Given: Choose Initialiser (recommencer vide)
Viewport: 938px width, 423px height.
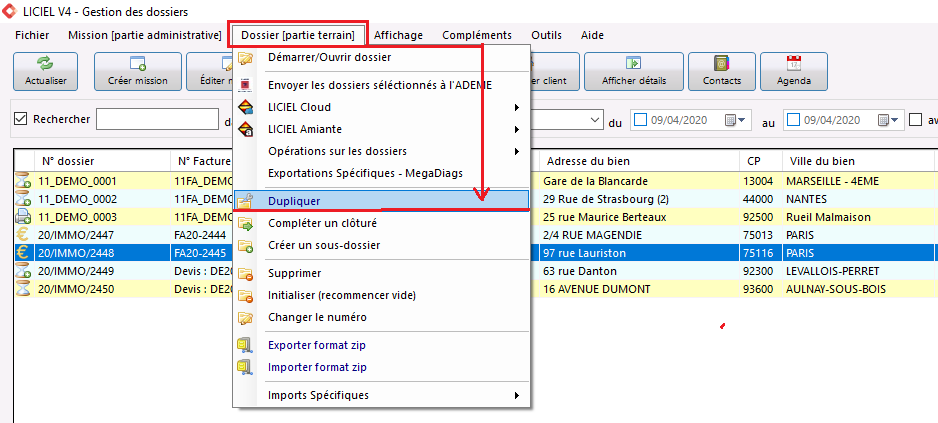Looking at the screenshot, I should click(381, 295).
